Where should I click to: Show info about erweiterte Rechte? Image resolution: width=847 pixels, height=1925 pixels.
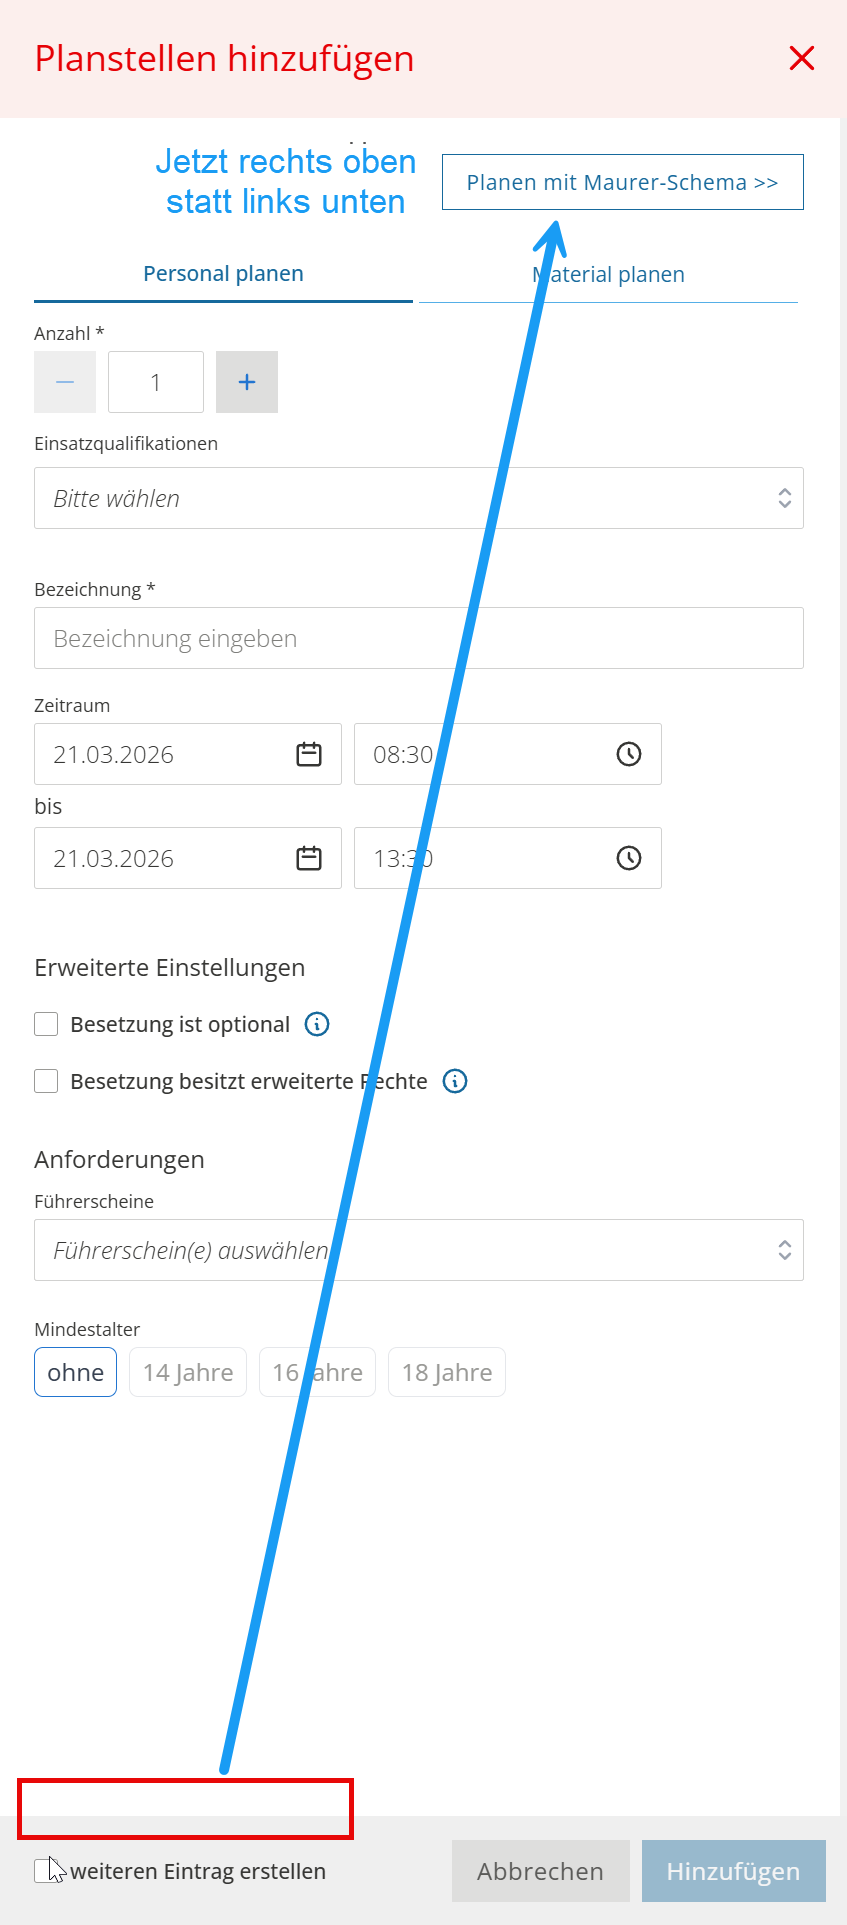pyautogui.click(x=455, y=1081)
